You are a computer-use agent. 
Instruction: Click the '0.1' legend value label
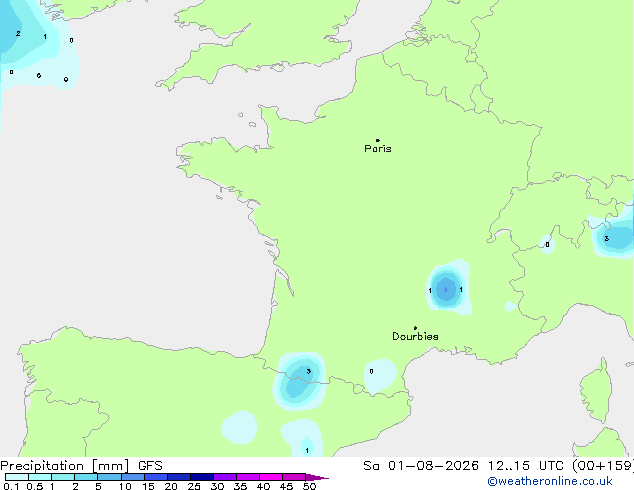[x=11, y=486]
